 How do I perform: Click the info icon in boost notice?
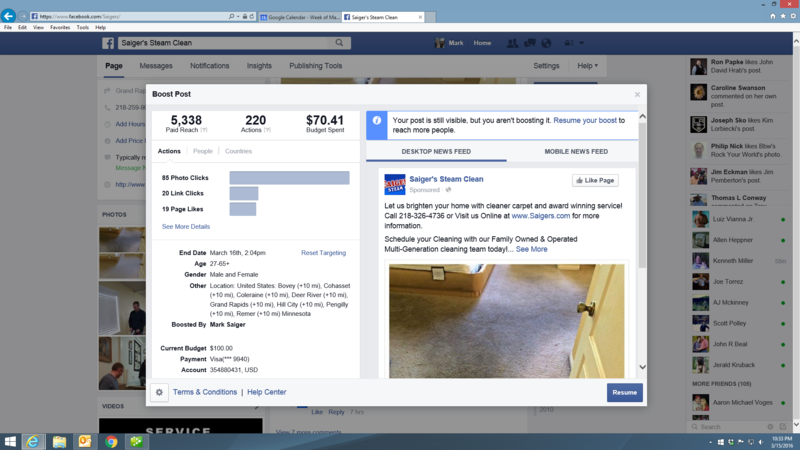click(377, 120)
